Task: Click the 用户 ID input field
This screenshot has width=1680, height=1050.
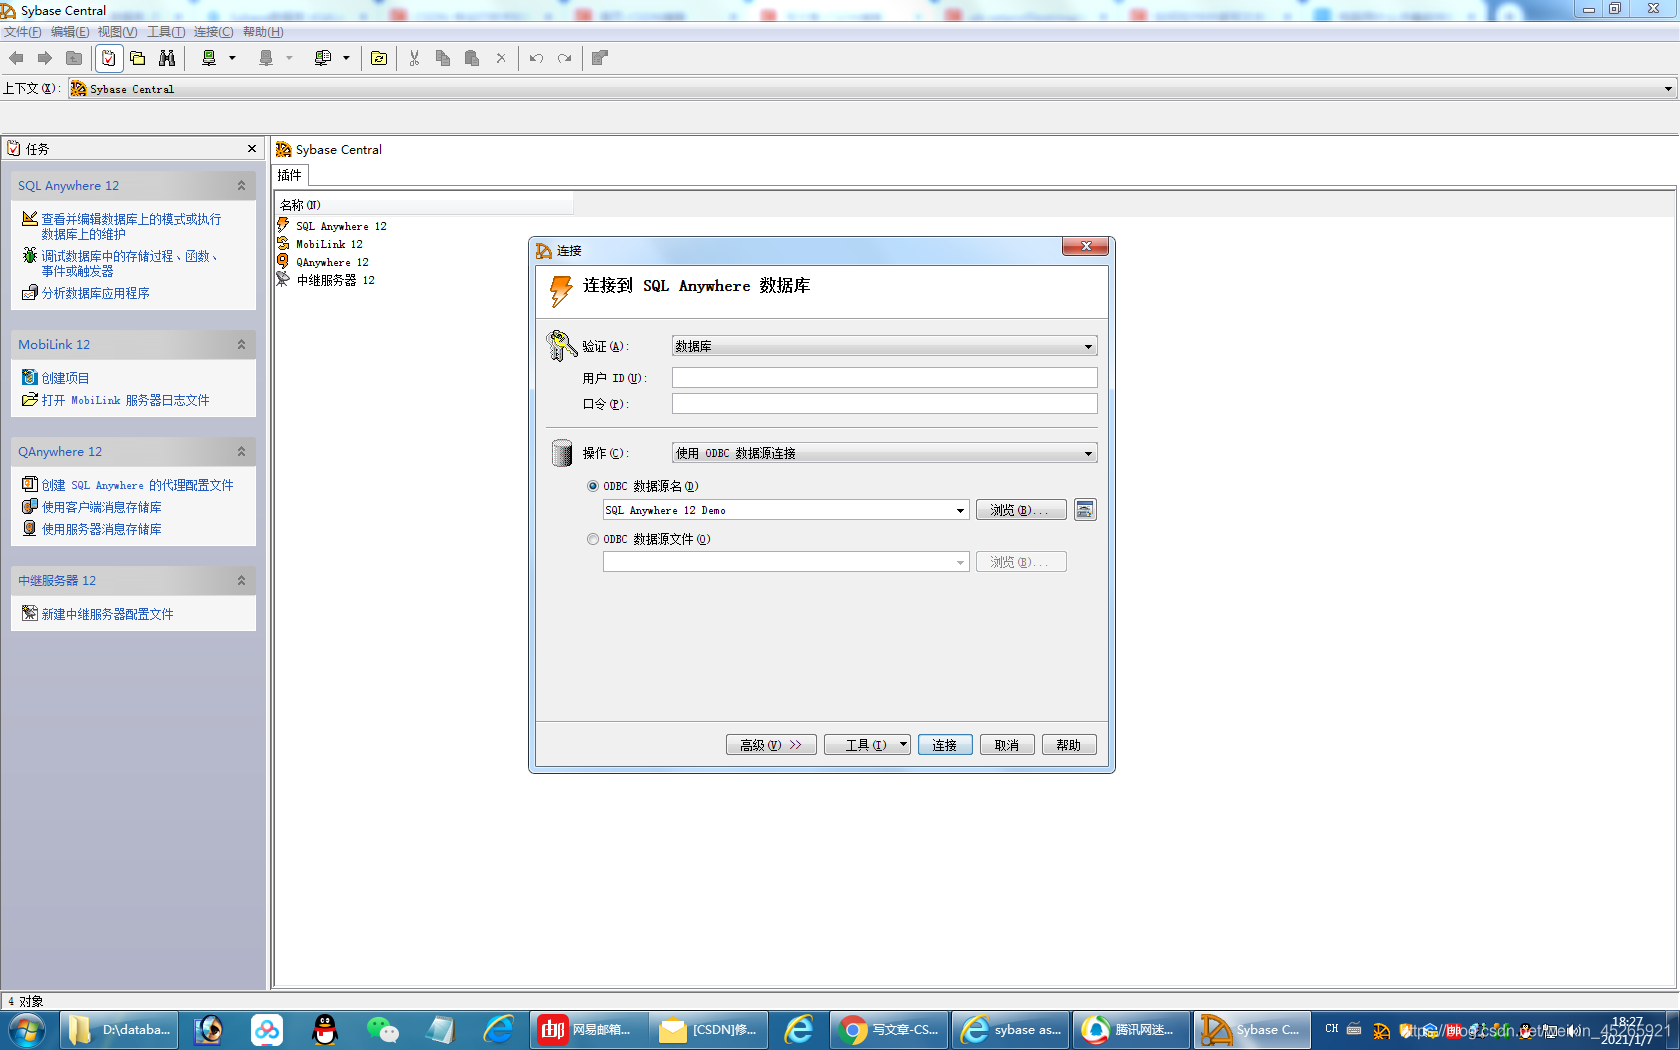Action: coord(884,378)
